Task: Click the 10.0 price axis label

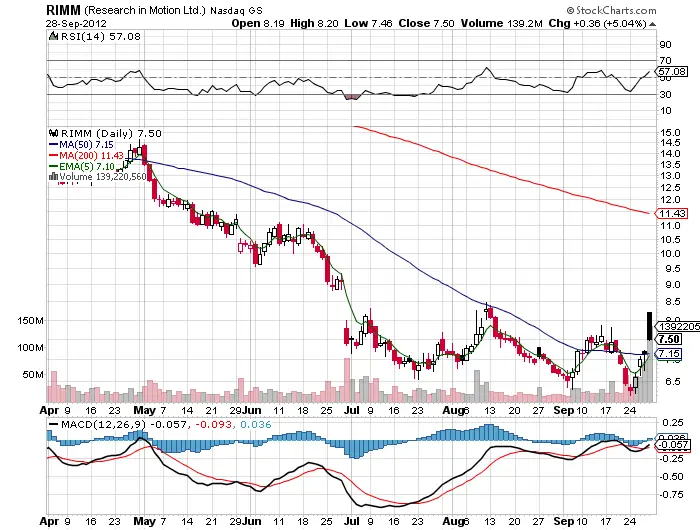Action: [670, 254]
